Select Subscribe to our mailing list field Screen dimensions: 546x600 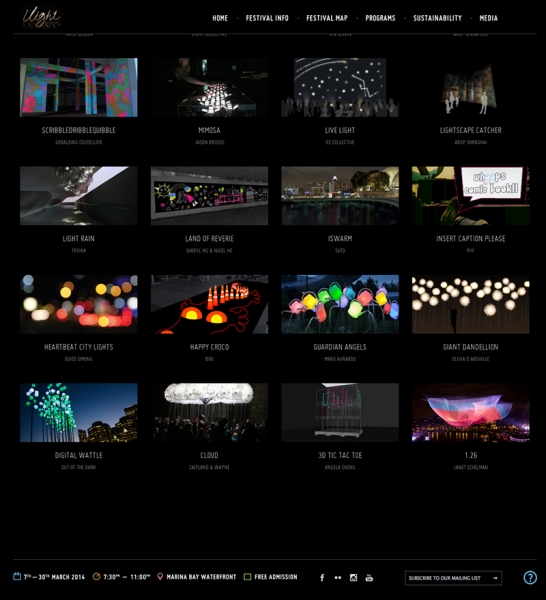tap(453, 578)
